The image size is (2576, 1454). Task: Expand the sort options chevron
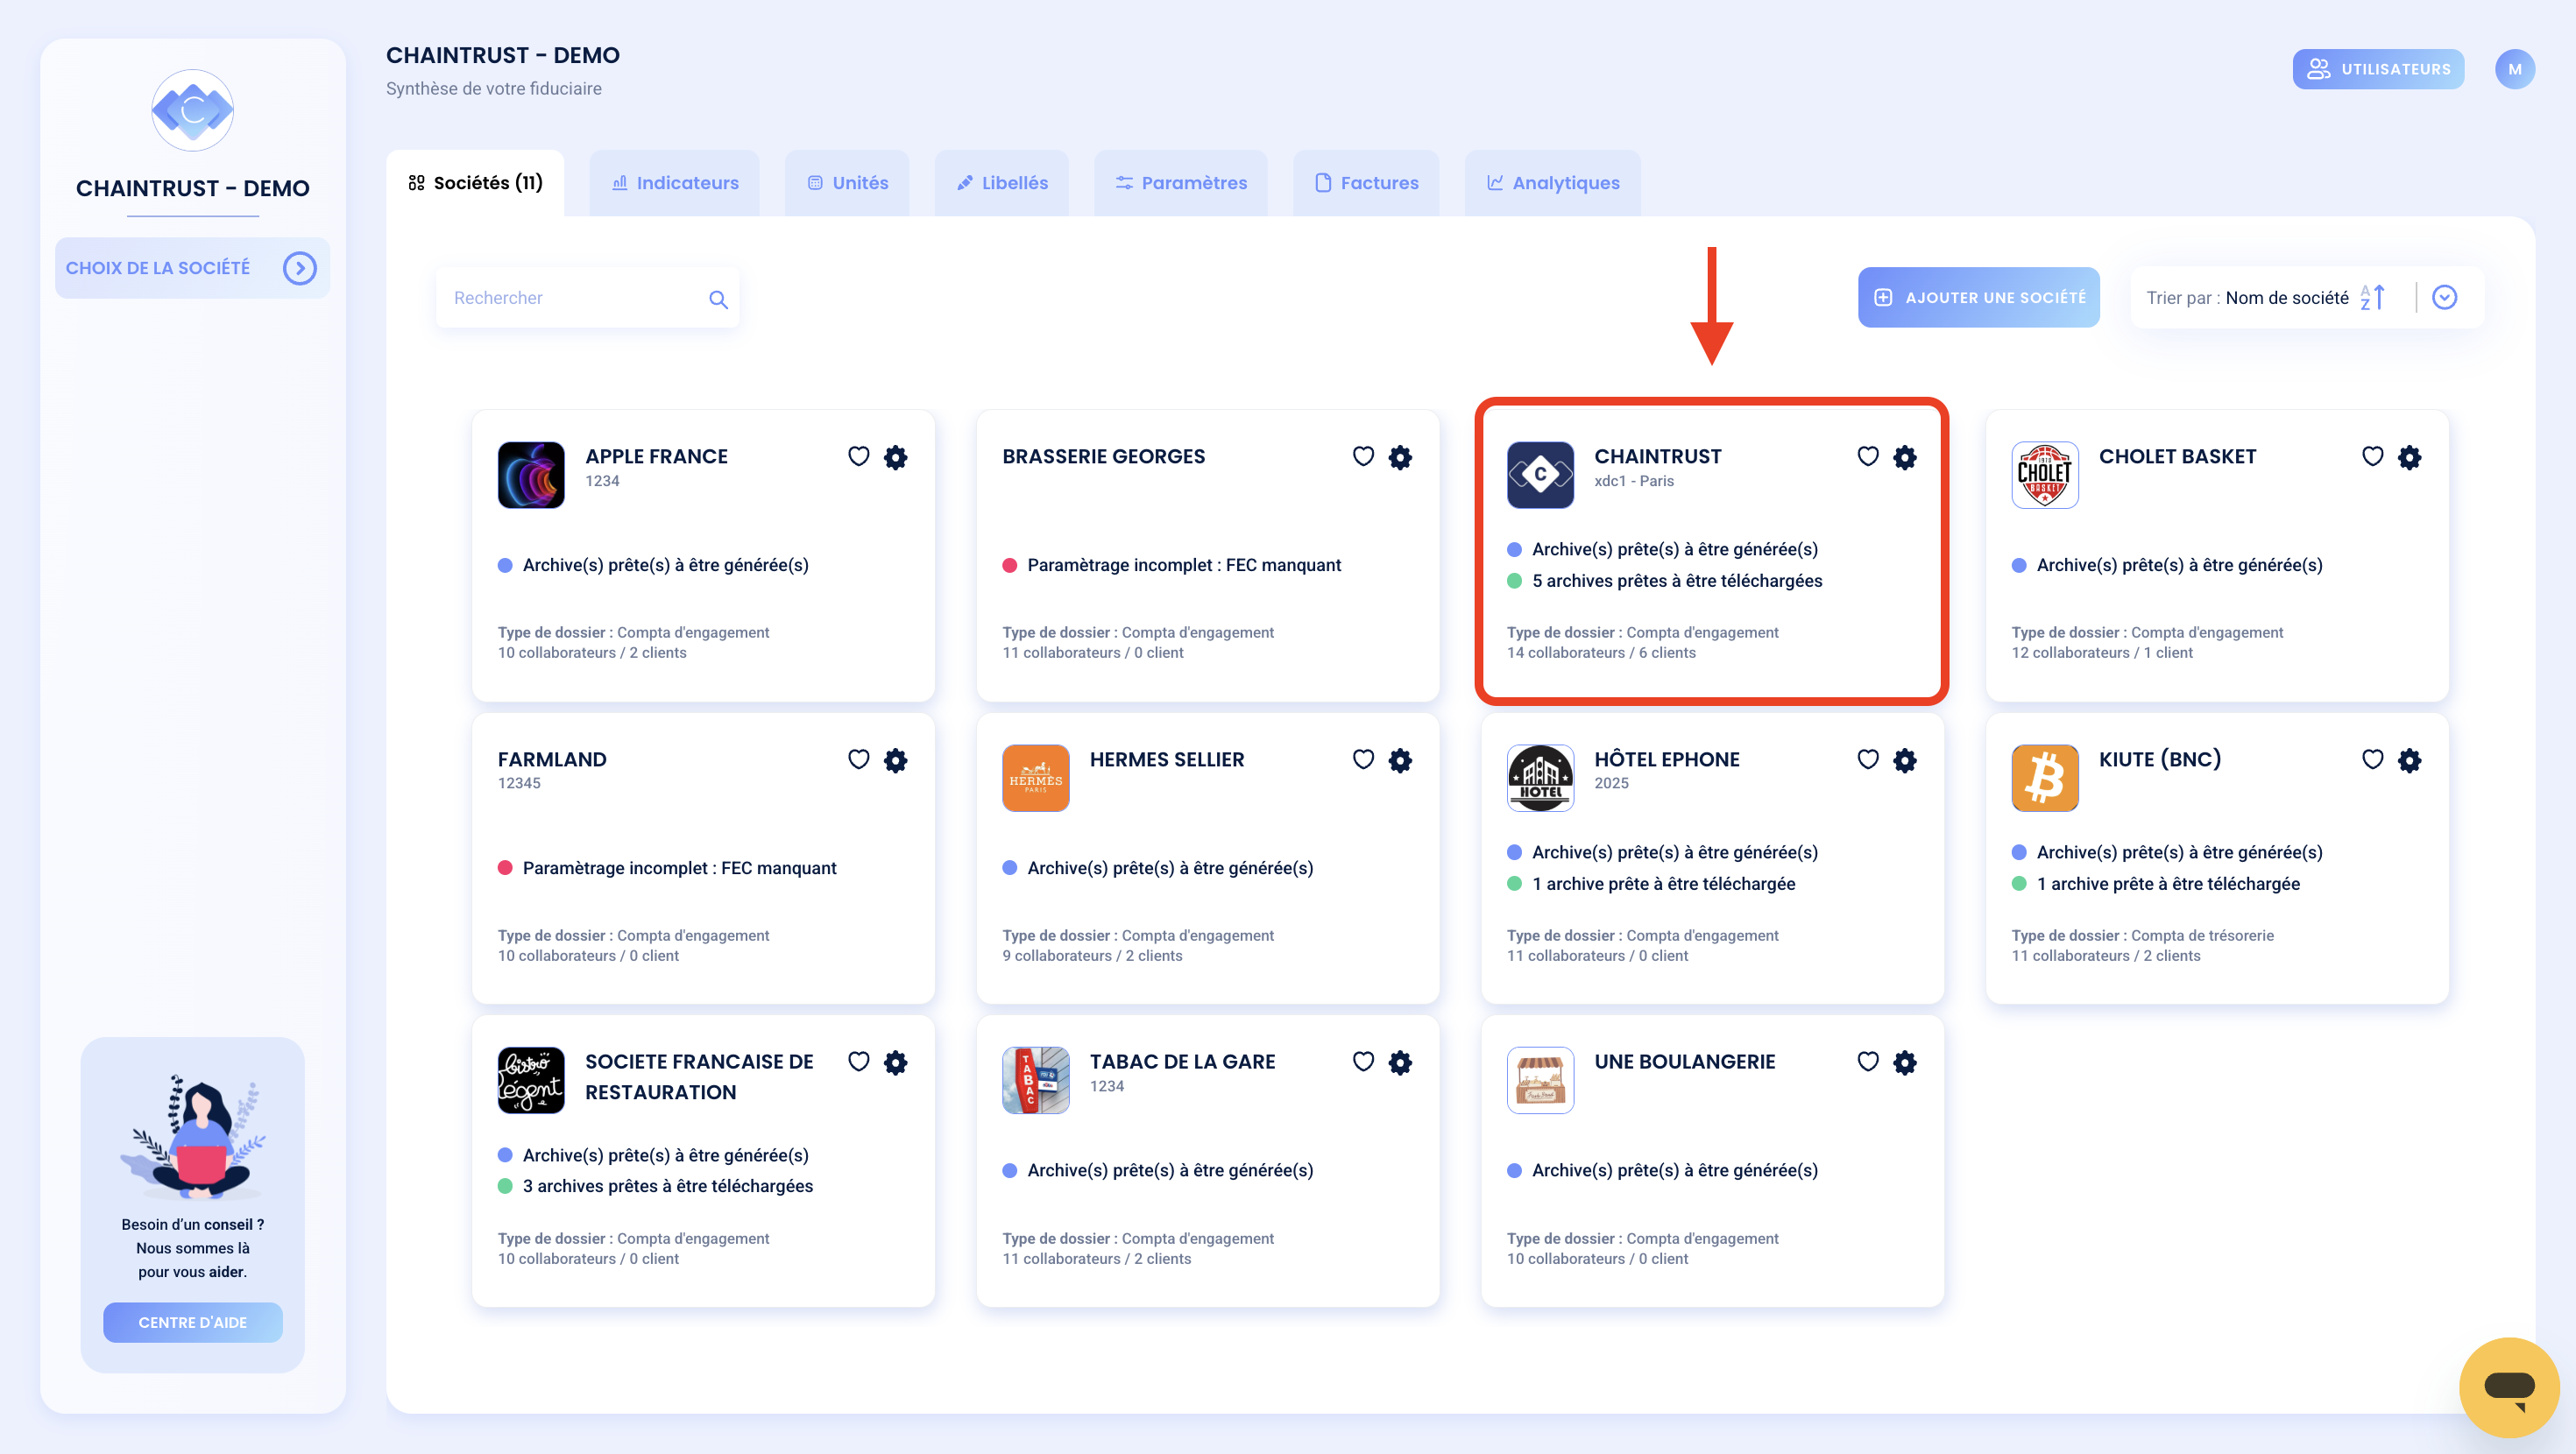2445,297
